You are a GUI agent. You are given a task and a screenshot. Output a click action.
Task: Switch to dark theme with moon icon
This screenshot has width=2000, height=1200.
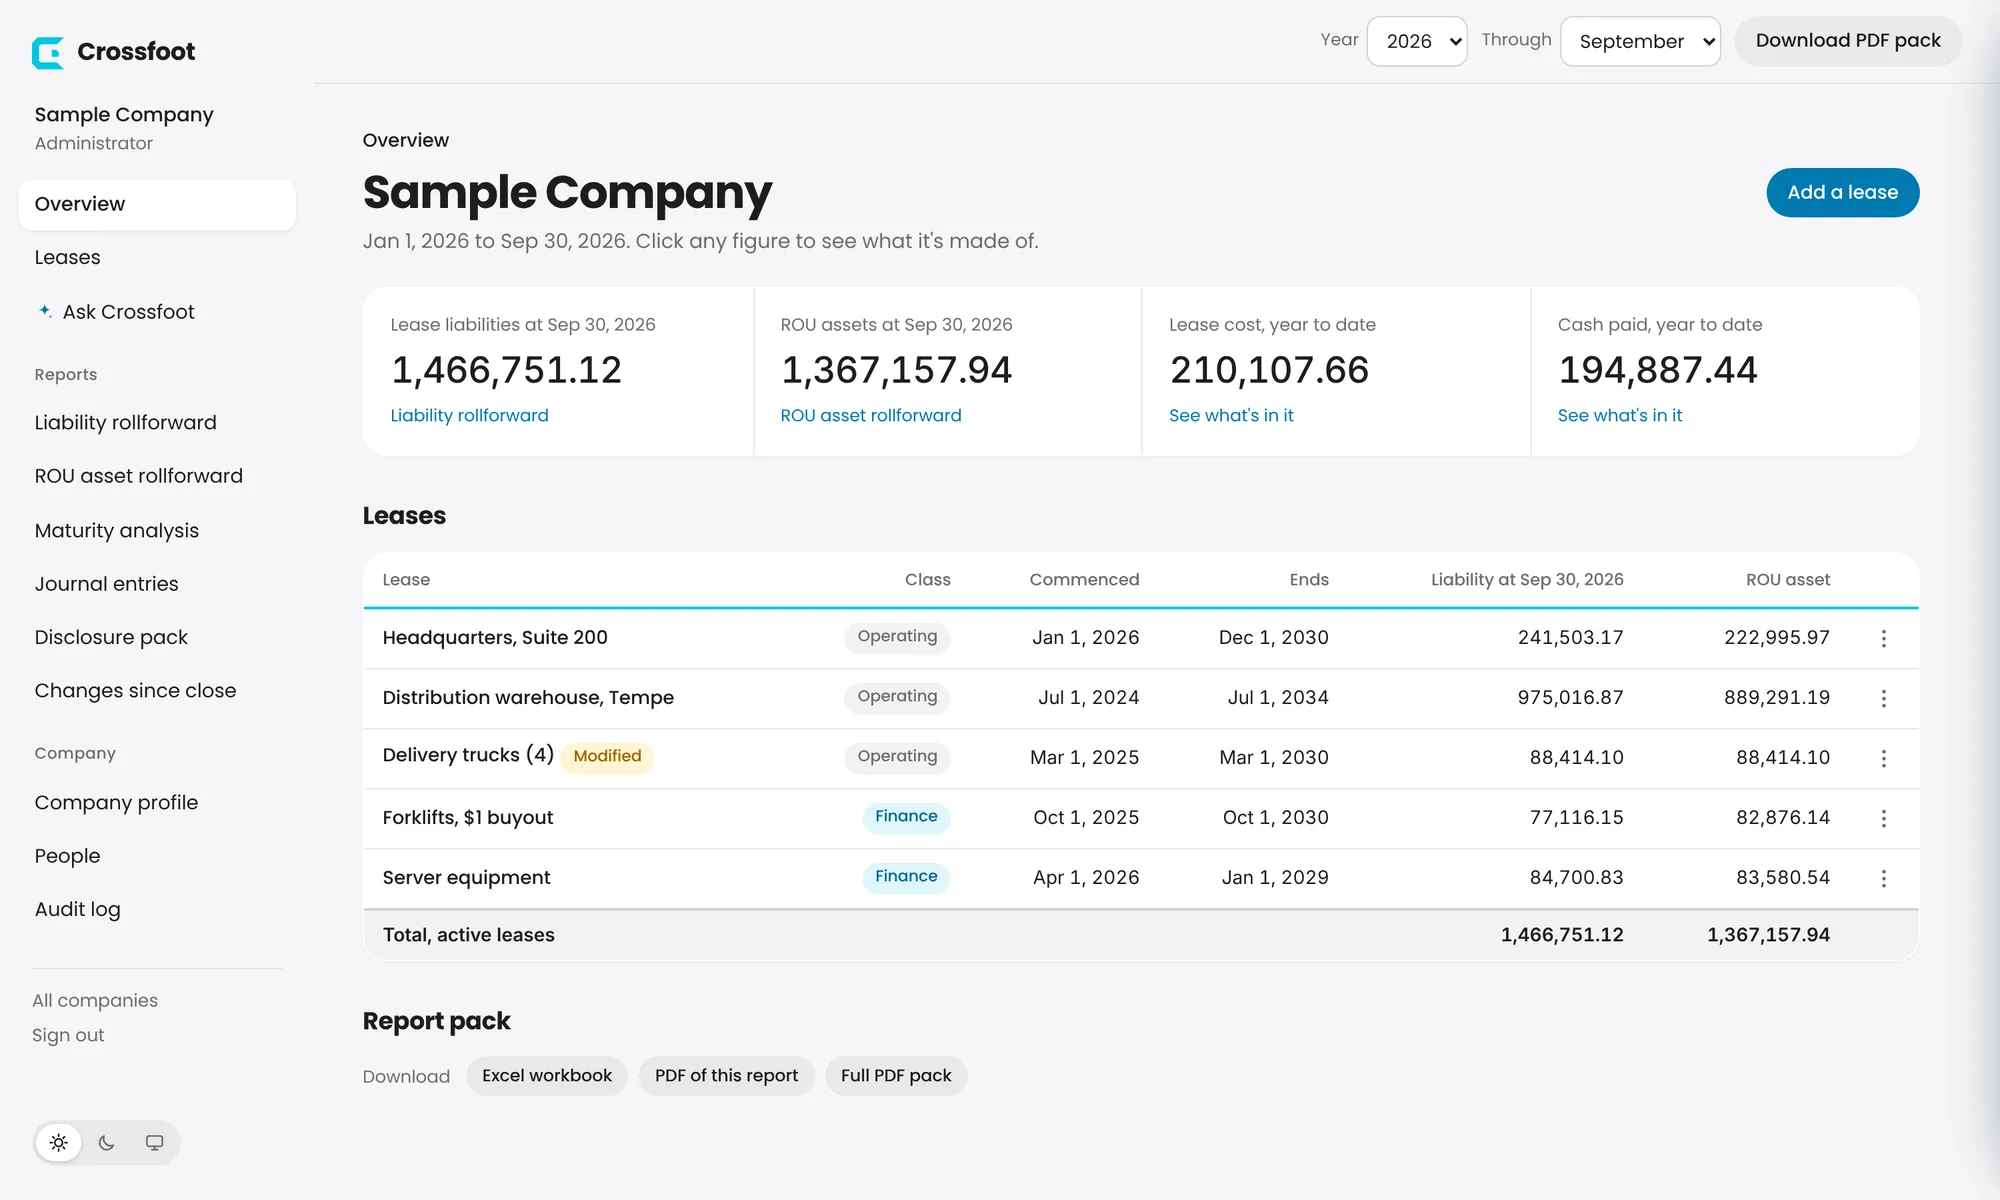click(107, 1142)
